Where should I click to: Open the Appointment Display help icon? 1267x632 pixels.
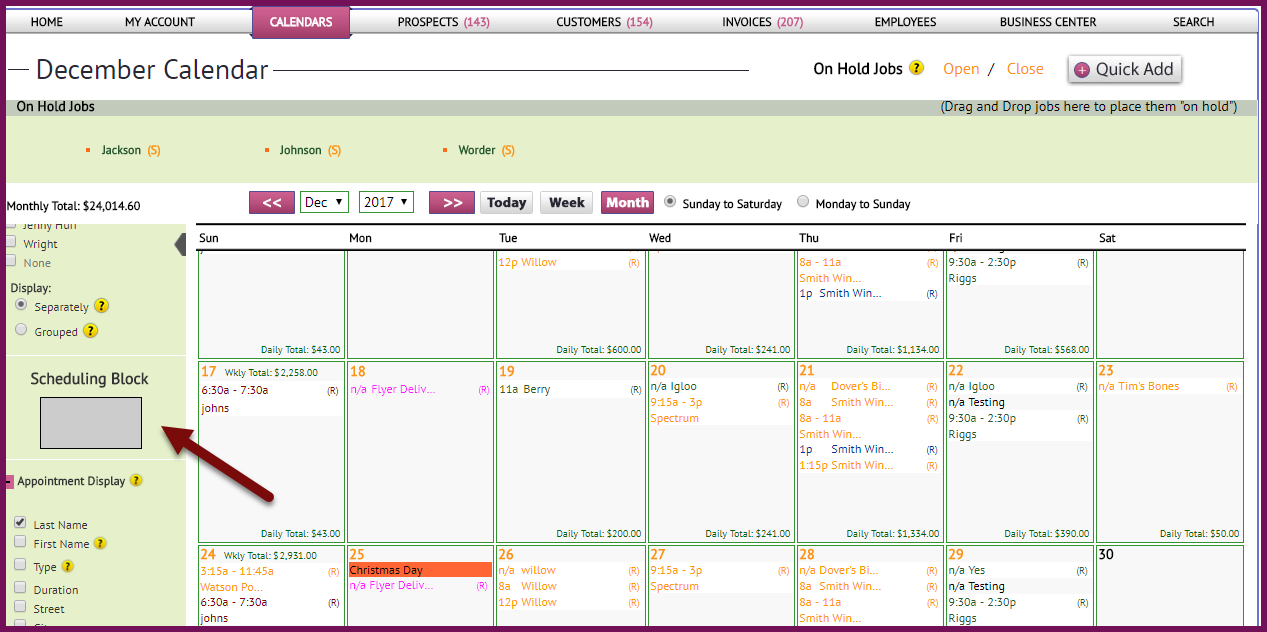pyautogui.click(x=136, y=480)
